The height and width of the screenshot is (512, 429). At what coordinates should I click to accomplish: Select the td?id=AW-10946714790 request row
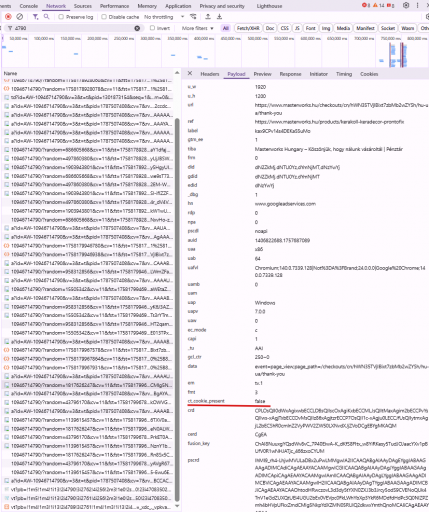pos(88,98)
